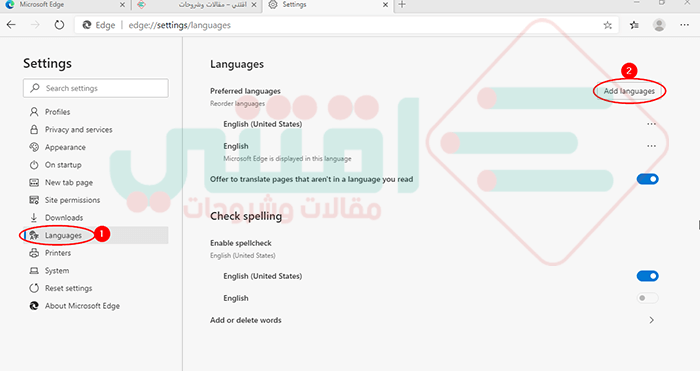
Task: Open a new tab with plus button
Action: 402,4
